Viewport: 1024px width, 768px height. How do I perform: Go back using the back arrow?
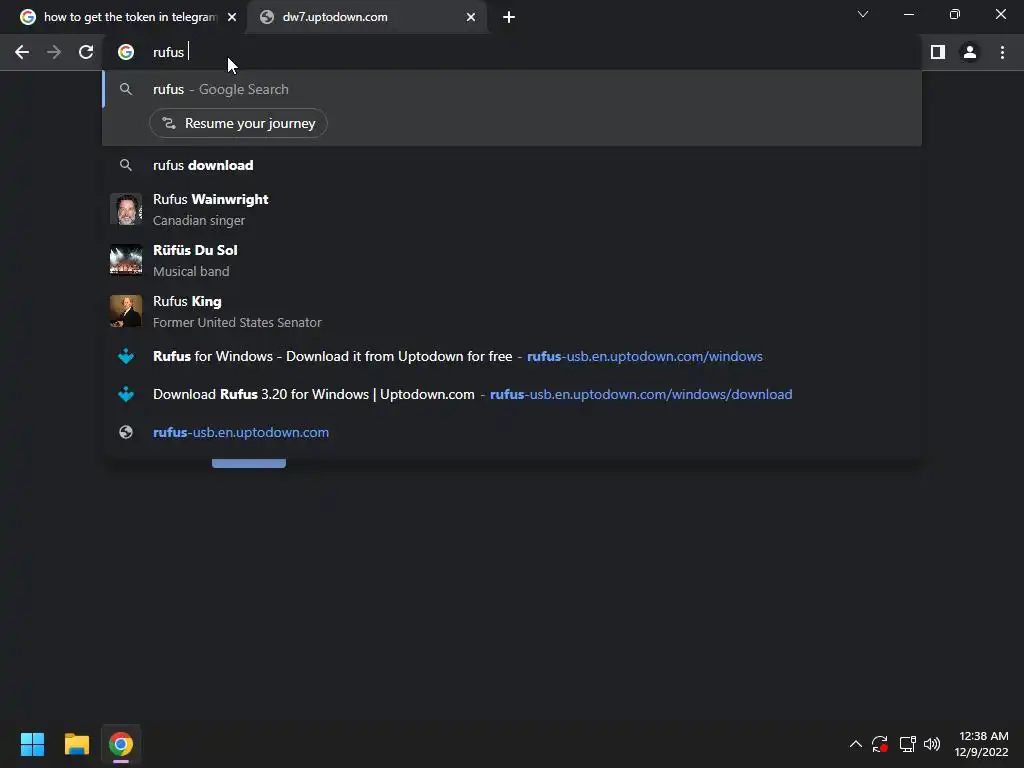[22, 52]
